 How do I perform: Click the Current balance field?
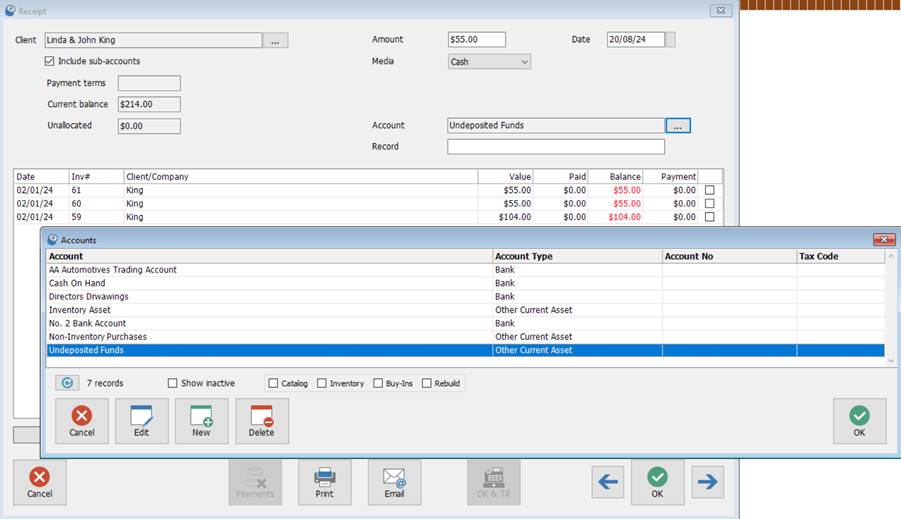149,104
